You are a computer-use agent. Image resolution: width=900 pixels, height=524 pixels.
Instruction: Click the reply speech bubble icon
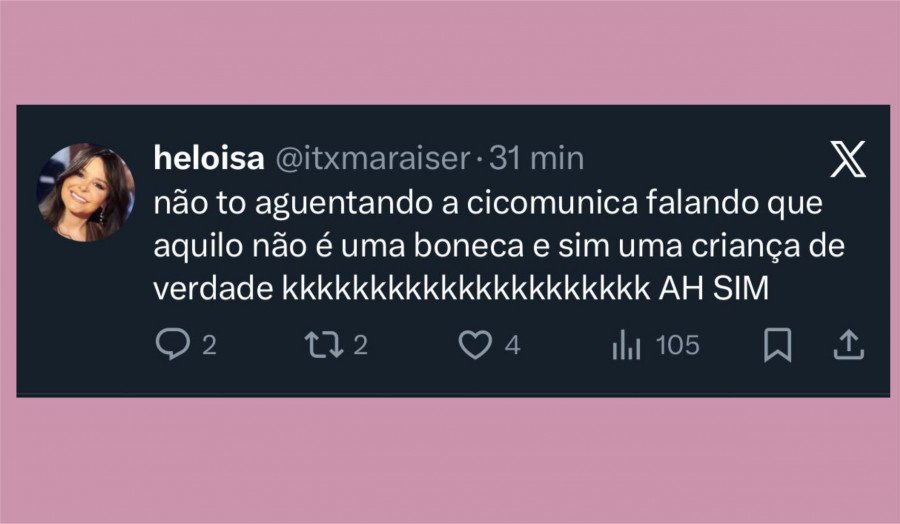click(174, 346)
